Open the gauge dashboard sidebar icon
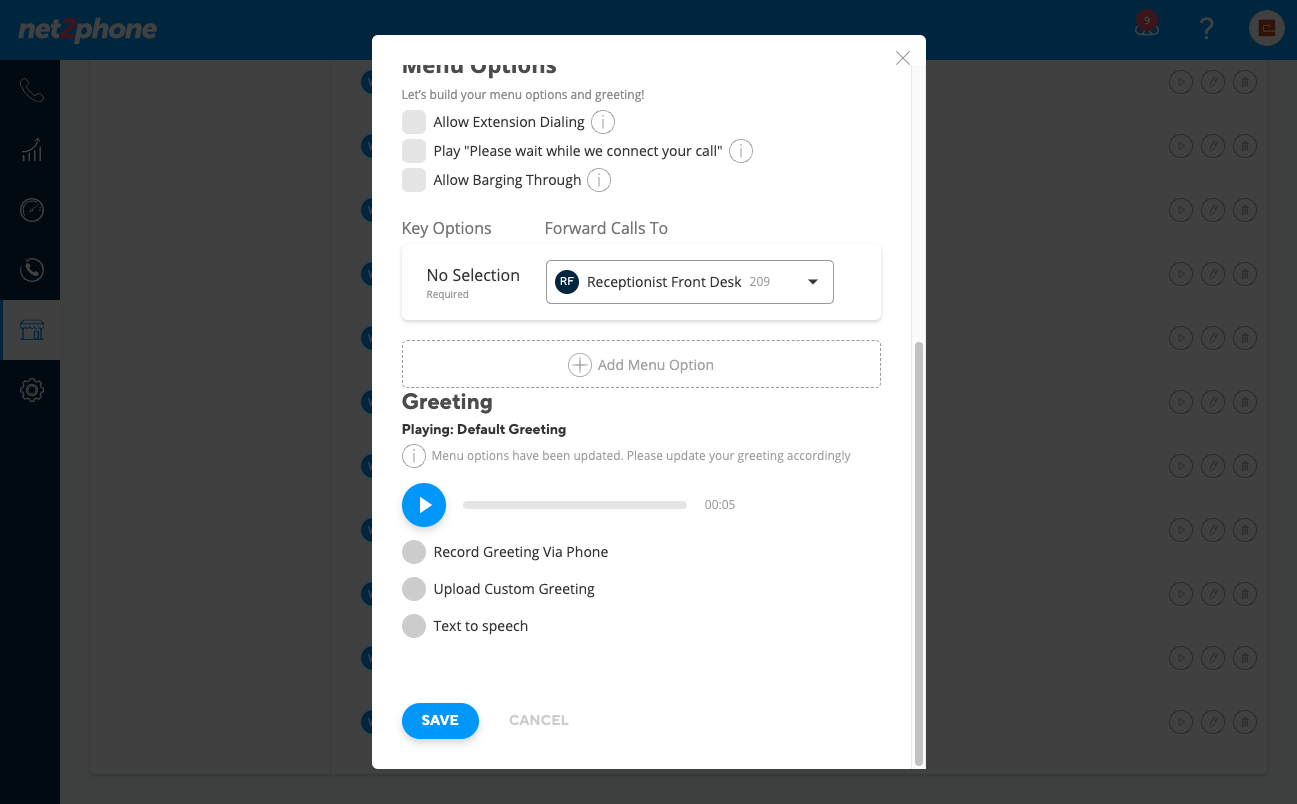The image size is (1297, 804). coord(32,210)
